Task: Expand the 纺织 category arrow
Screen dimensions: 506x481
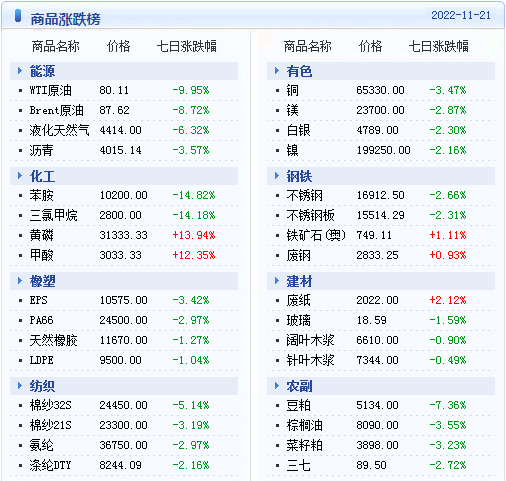Action: click(20, 386)
